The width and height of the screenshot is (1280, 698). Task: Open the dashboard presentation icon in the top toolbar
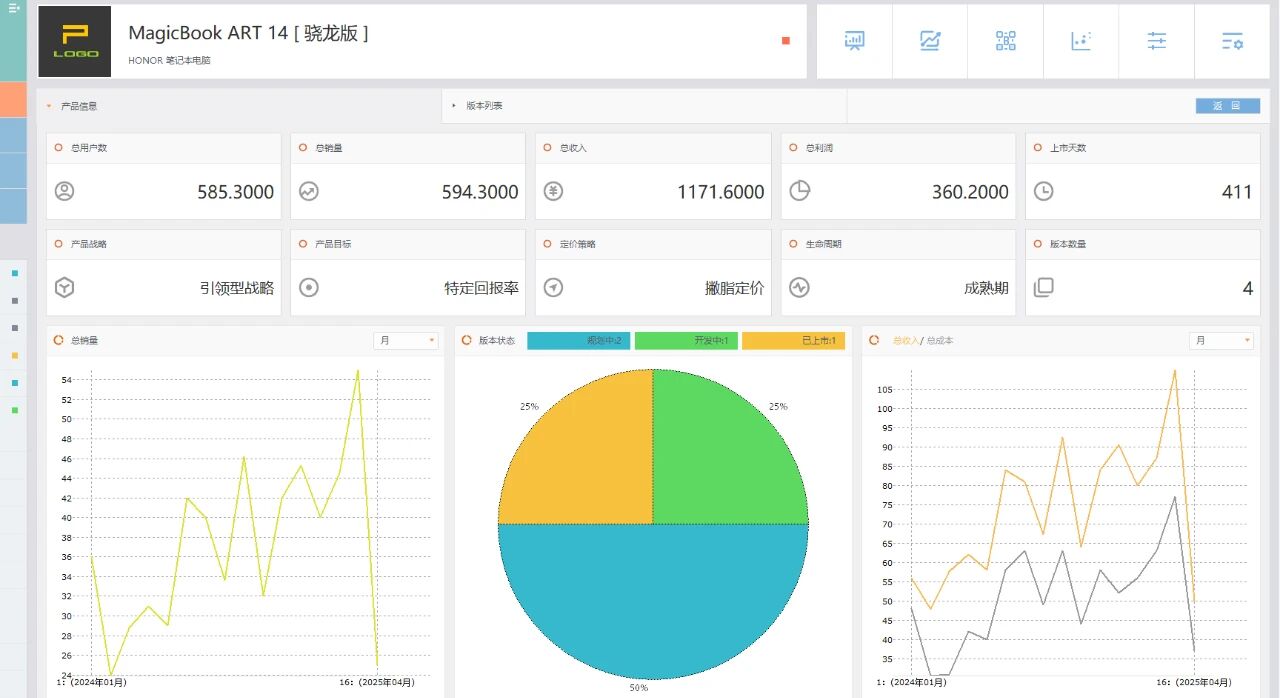854,41
